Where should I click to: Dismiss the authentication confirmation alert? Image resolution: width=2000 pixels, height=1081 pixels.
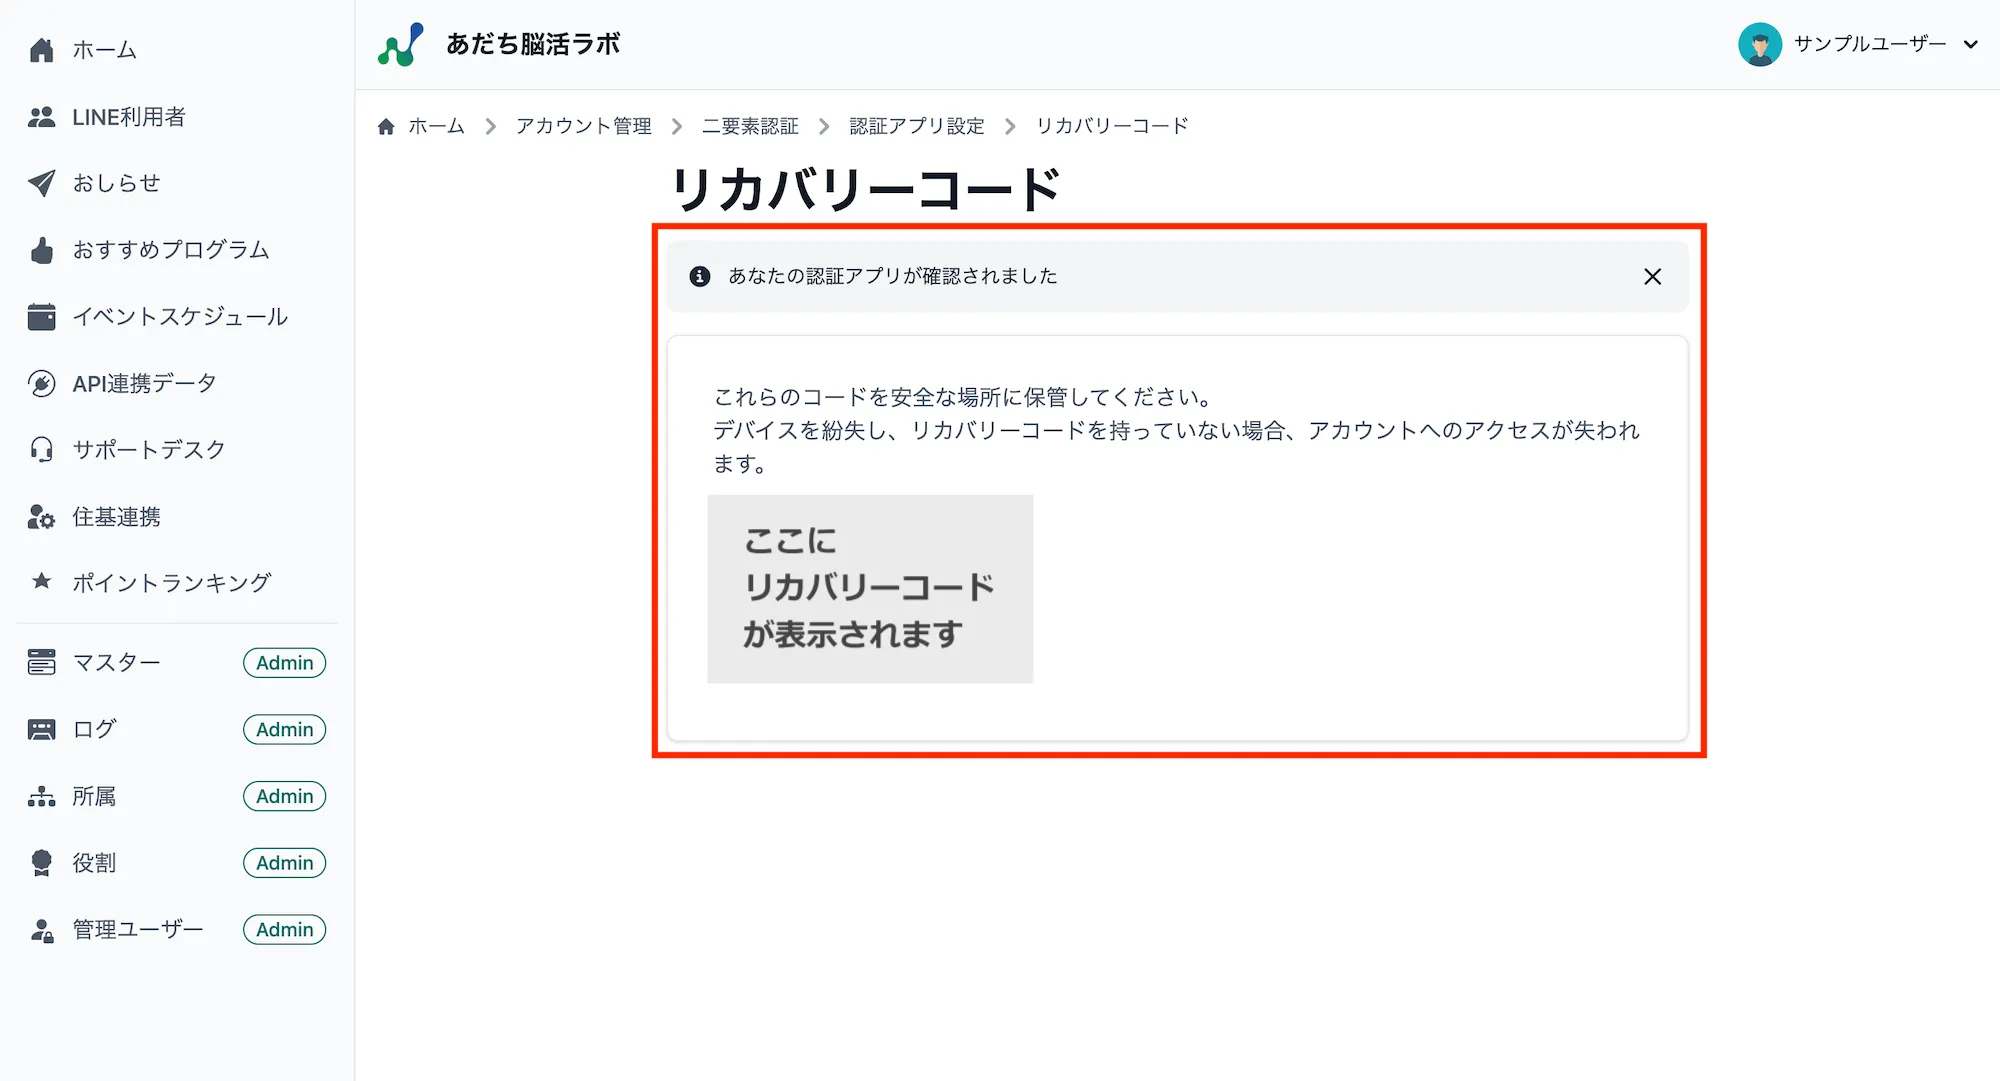[1652, 277]
